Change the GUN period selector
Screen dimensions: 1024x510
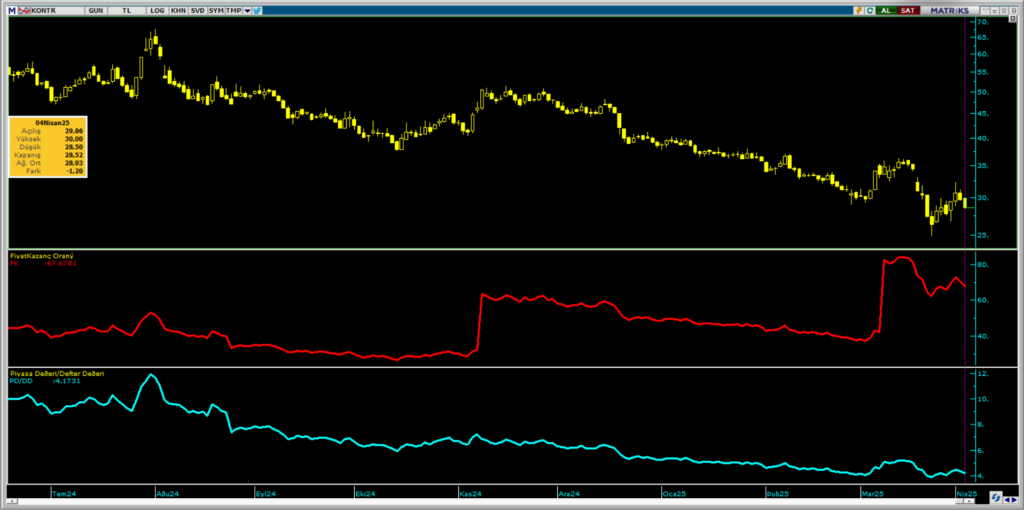[95, 10]
